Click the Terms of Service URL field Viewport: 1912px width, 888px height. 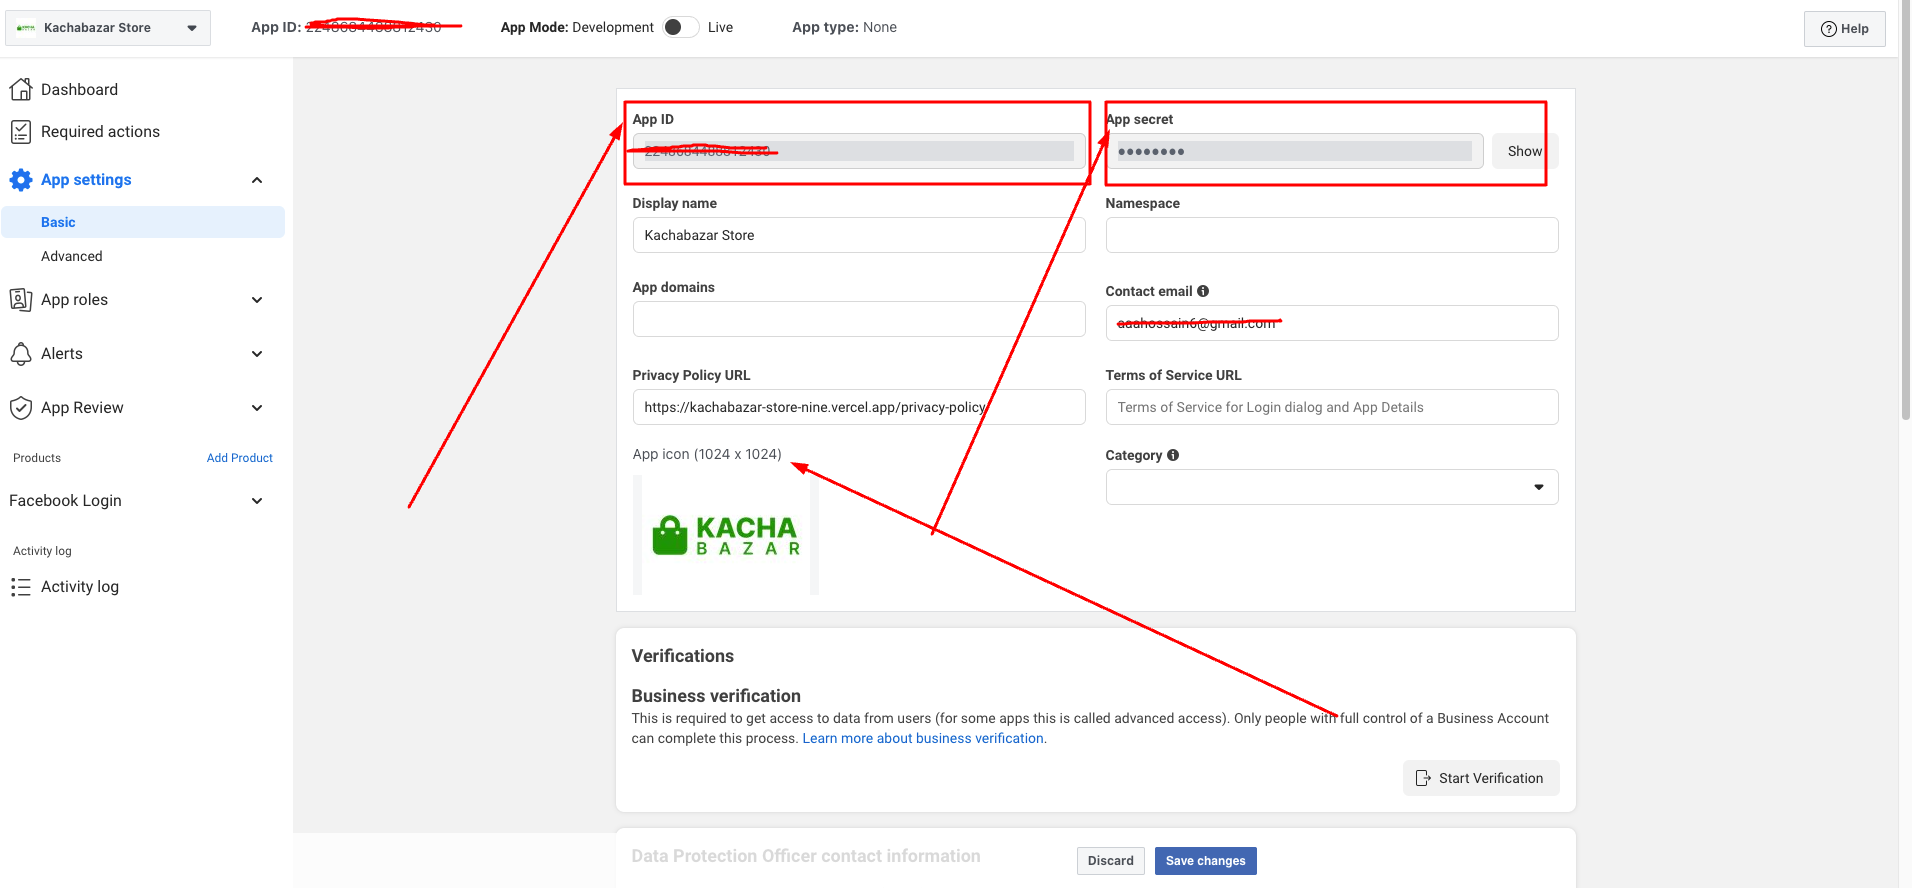pos(1331,407)
